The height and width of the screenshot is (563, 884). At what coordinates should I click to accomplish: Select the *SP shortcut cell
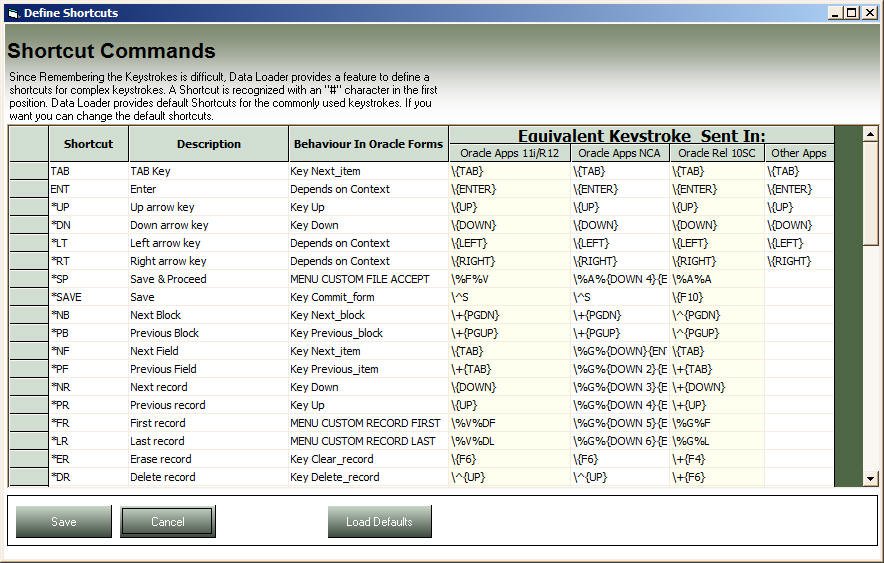pyautogui.click(x=89, y=280)
